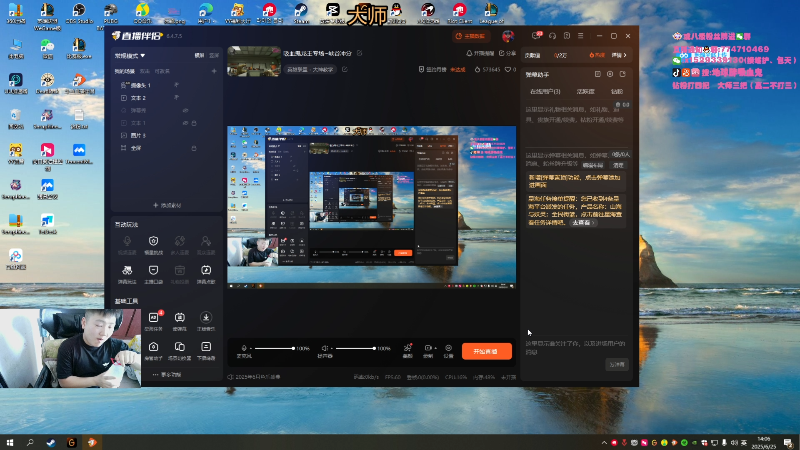Mute the speaker icon in bottom bar

pos(324,348)
